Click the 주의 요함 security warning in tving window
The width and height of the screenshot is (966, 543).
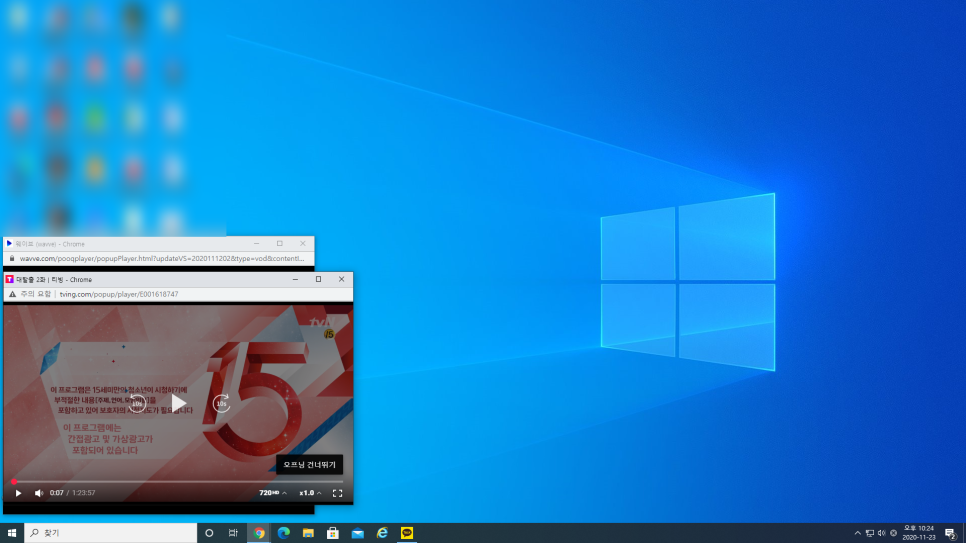point(30,295)
